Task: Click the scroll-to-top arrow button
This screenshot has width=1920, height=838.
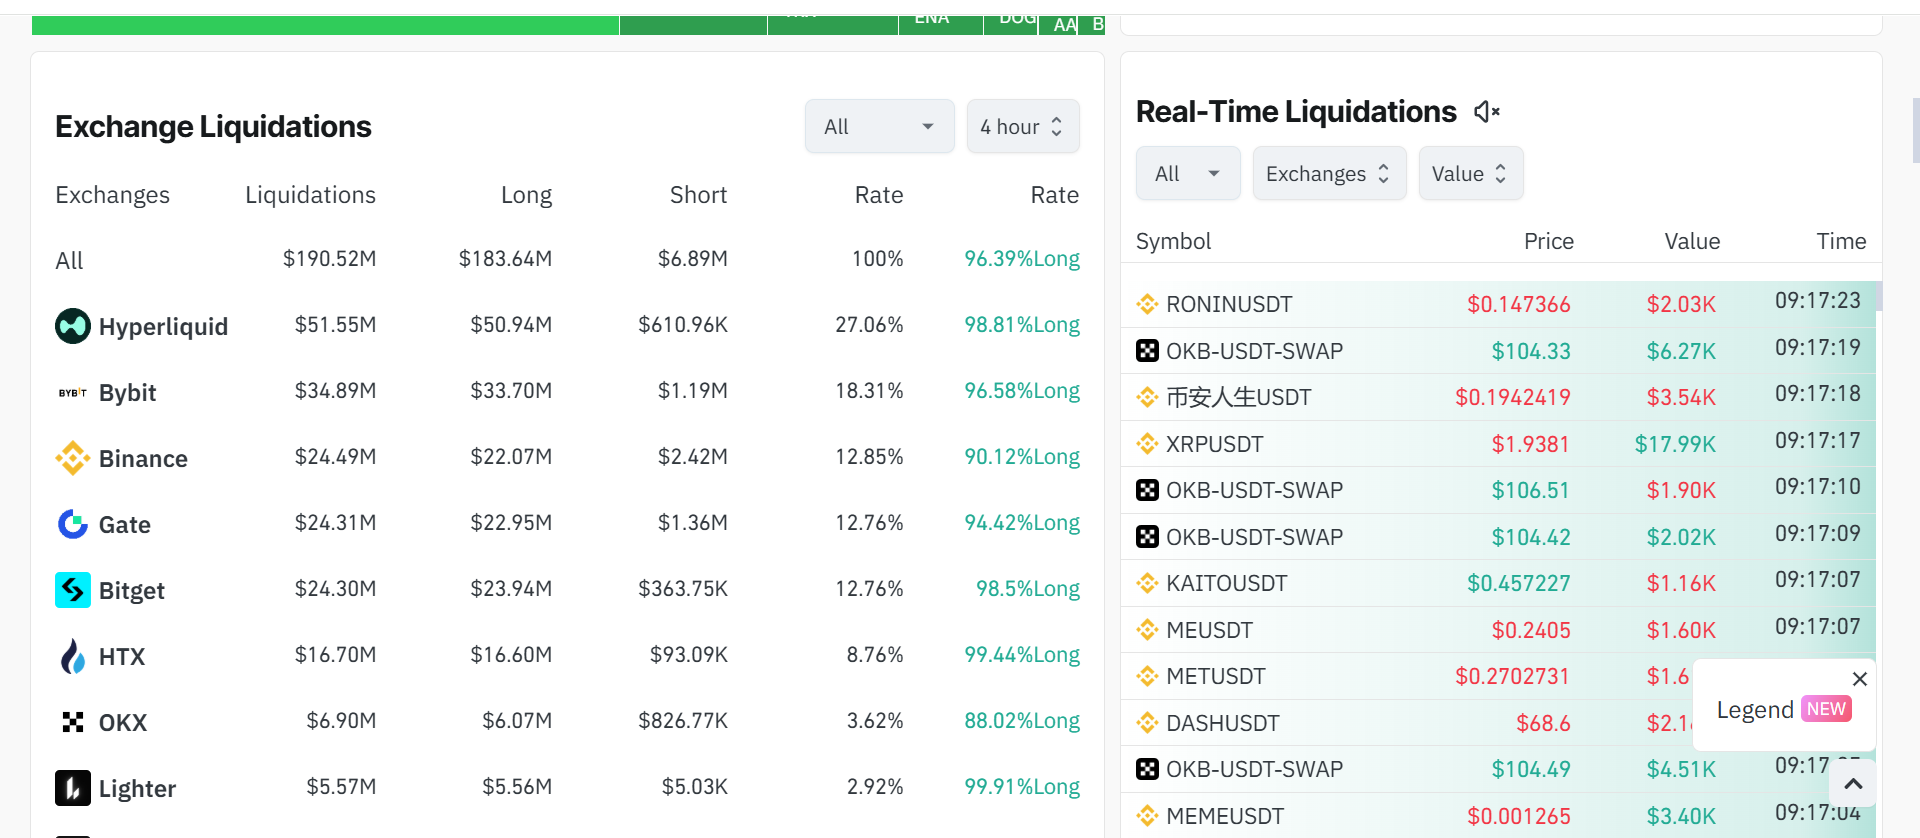Action: pyautogui.click(x=1853, y=784)
